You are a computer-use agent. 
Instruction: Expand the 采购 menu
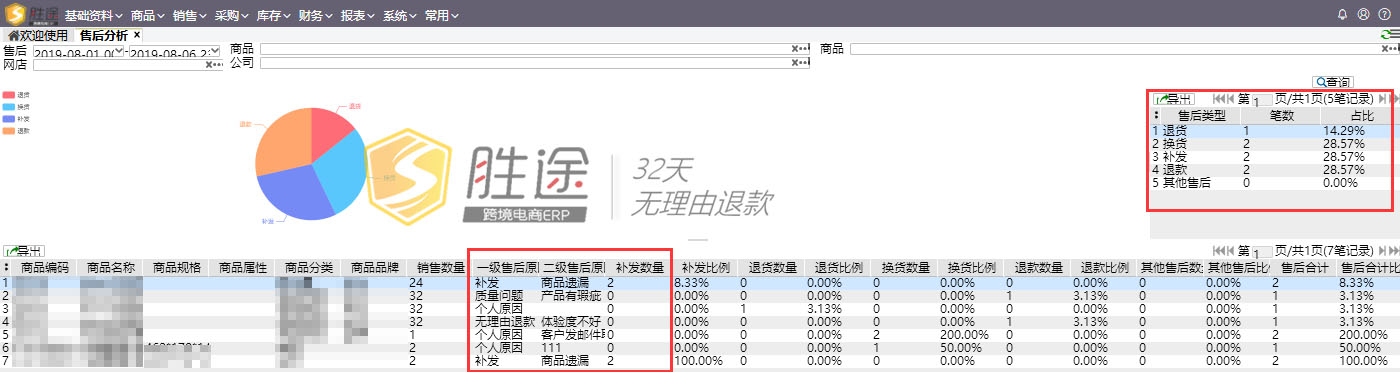(x=232, y=16)
